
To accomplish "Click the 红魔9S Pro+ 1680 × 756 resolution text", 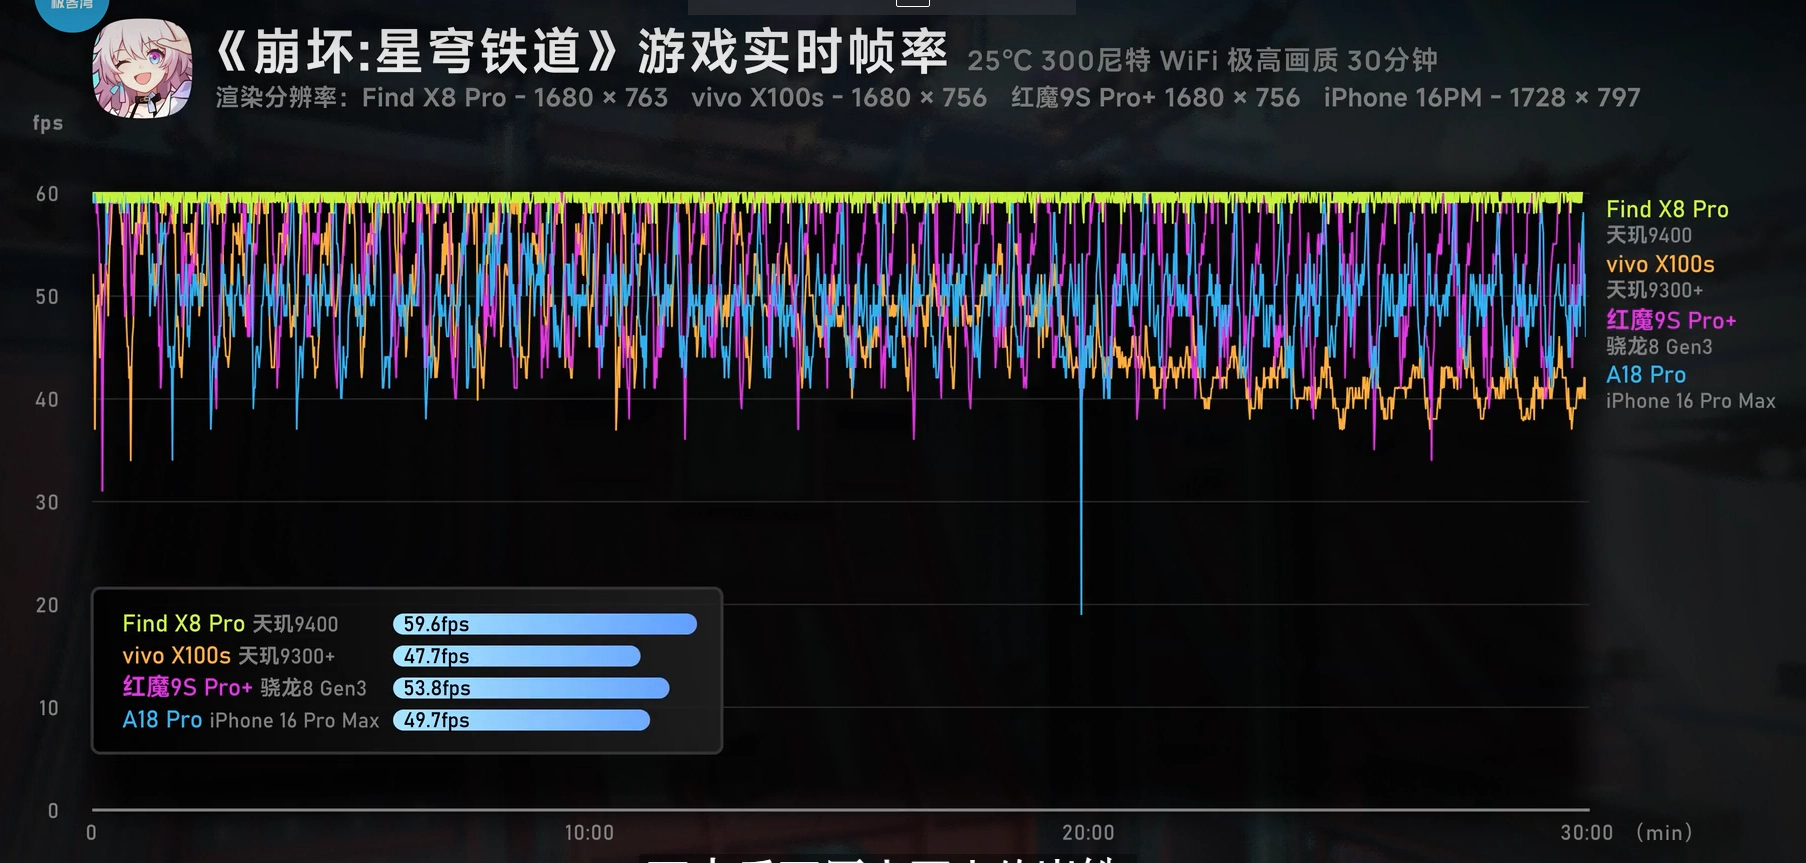I will (1155, 98).
